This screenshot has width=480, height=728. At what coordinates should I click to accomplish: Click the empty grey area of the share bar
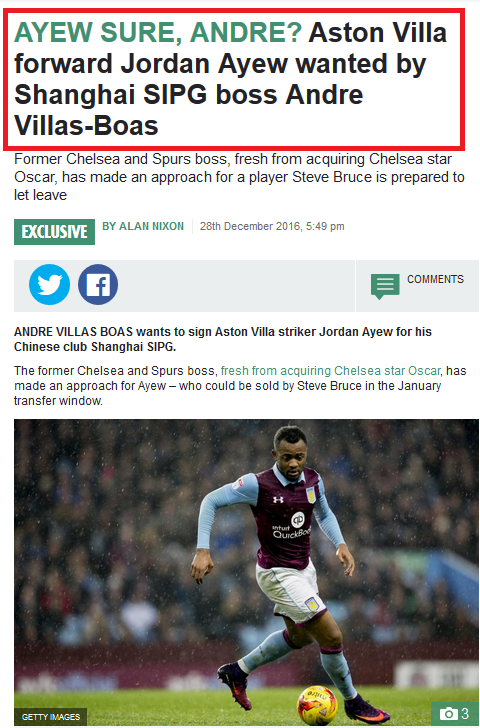(237, 286)
